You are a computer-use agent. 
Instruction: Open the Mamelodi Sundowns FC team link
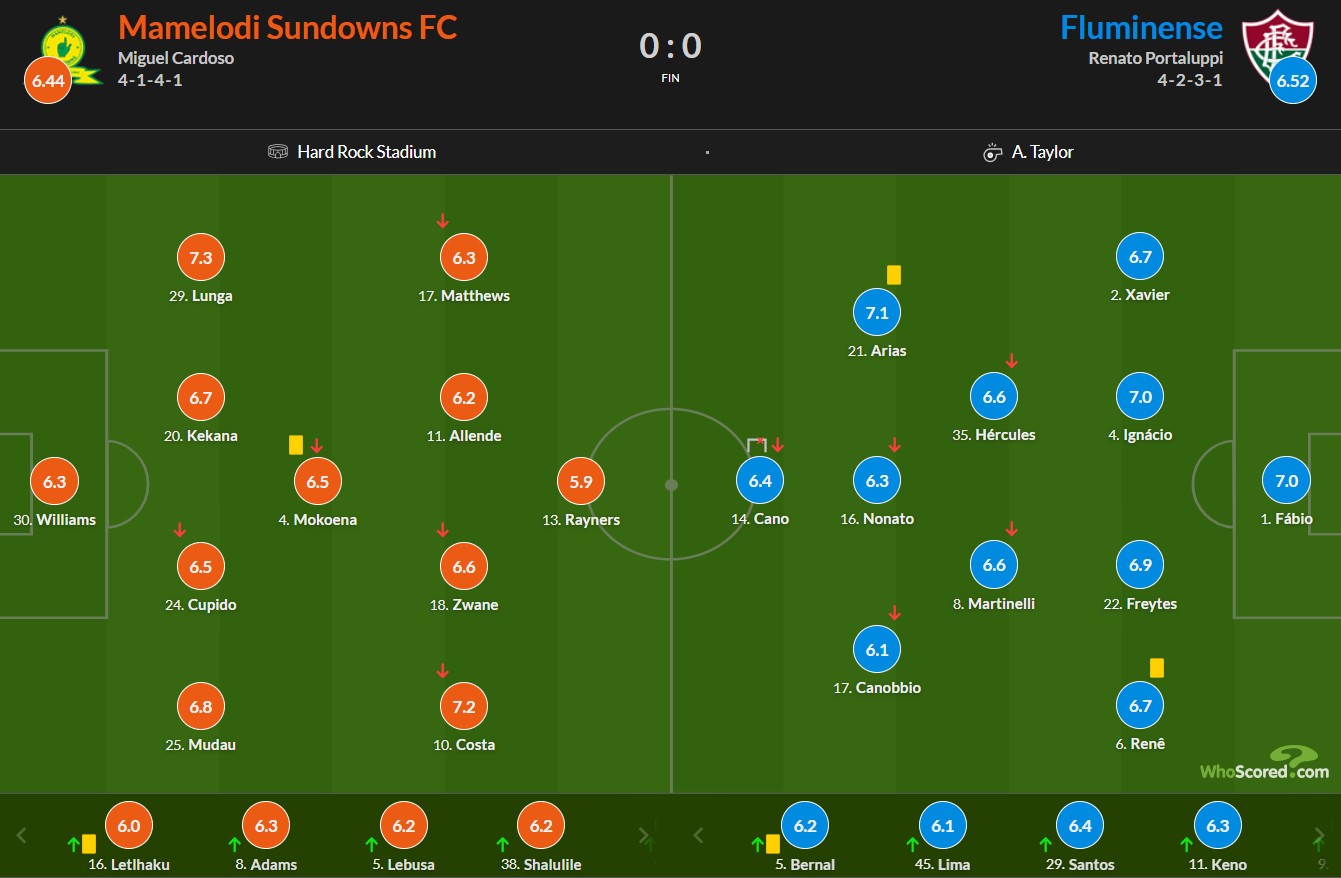tap(288, 27)
